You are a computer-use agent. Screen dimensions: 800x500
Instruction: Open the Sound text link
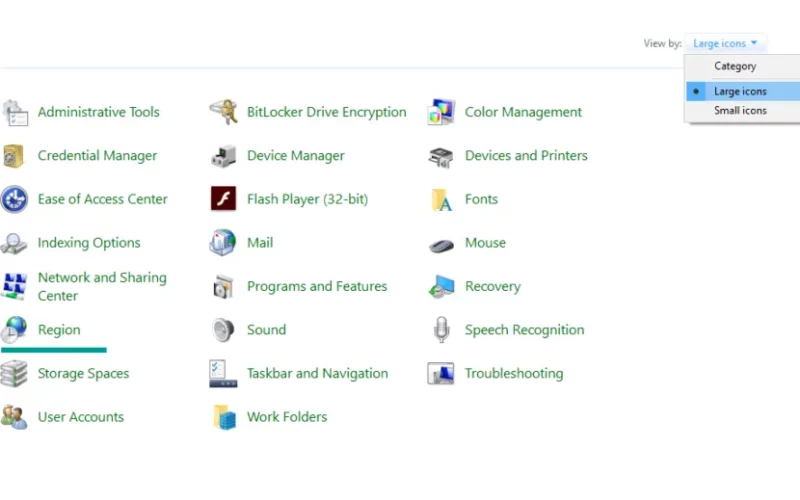click(266, 330)
